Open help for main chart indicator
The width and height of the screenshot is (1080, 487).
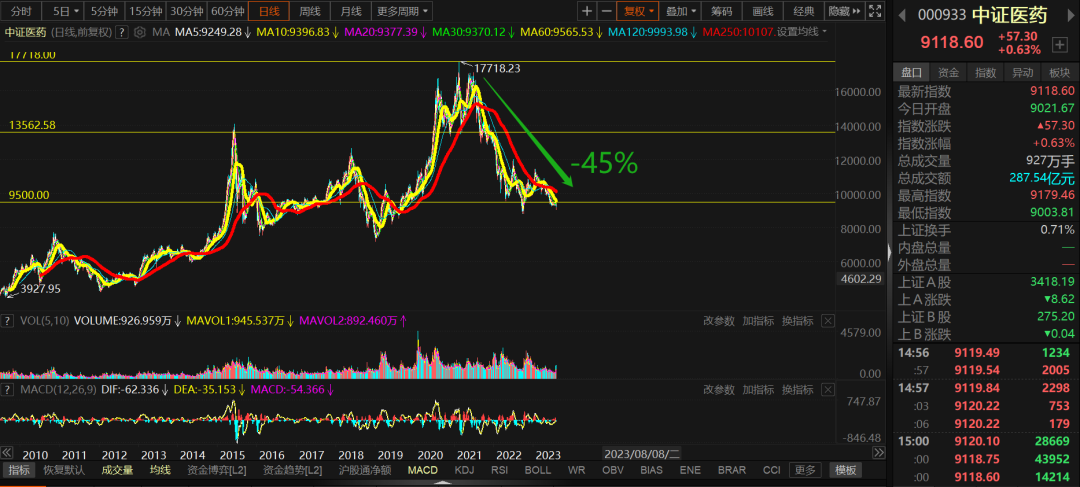pyautogui.click(x=122, y=32)
